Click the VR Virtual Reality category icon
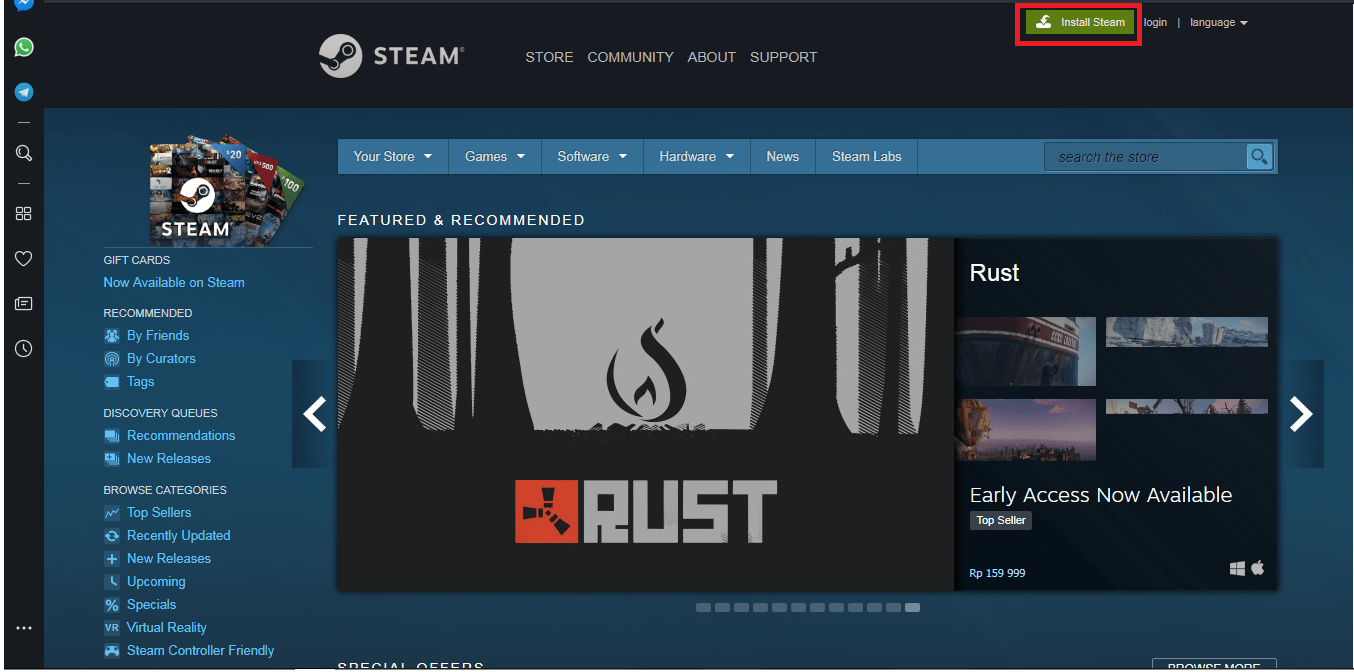 click(111, 627)
